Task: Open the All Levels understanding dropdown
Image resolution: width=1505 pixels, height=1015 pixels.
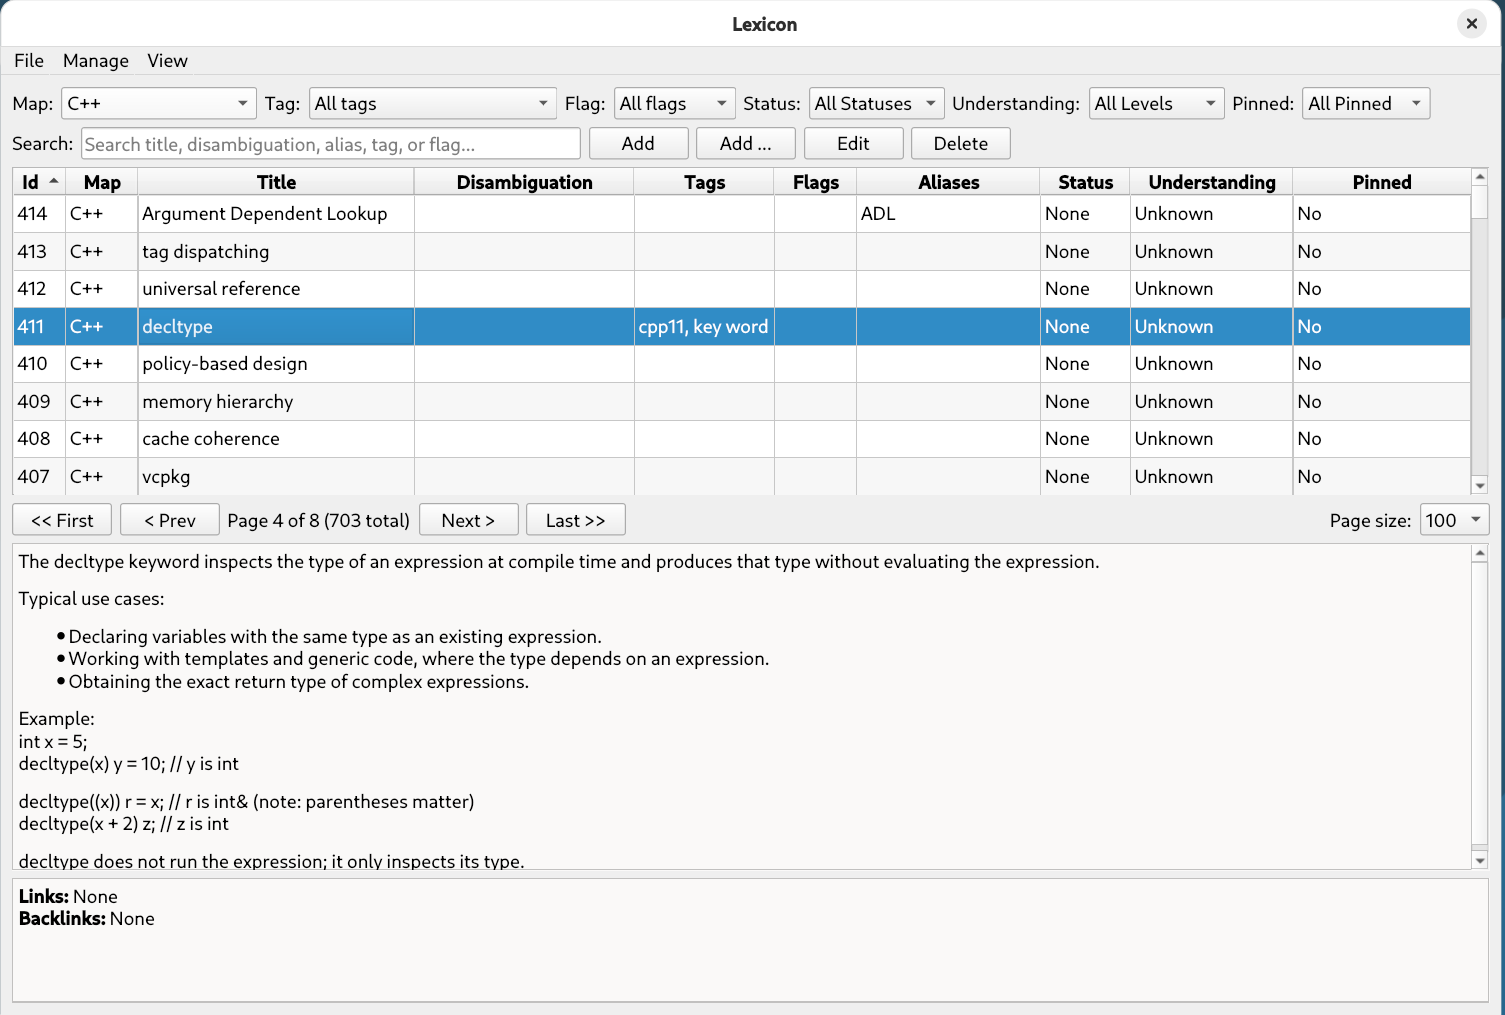Action: click(x=1156, y=104)
